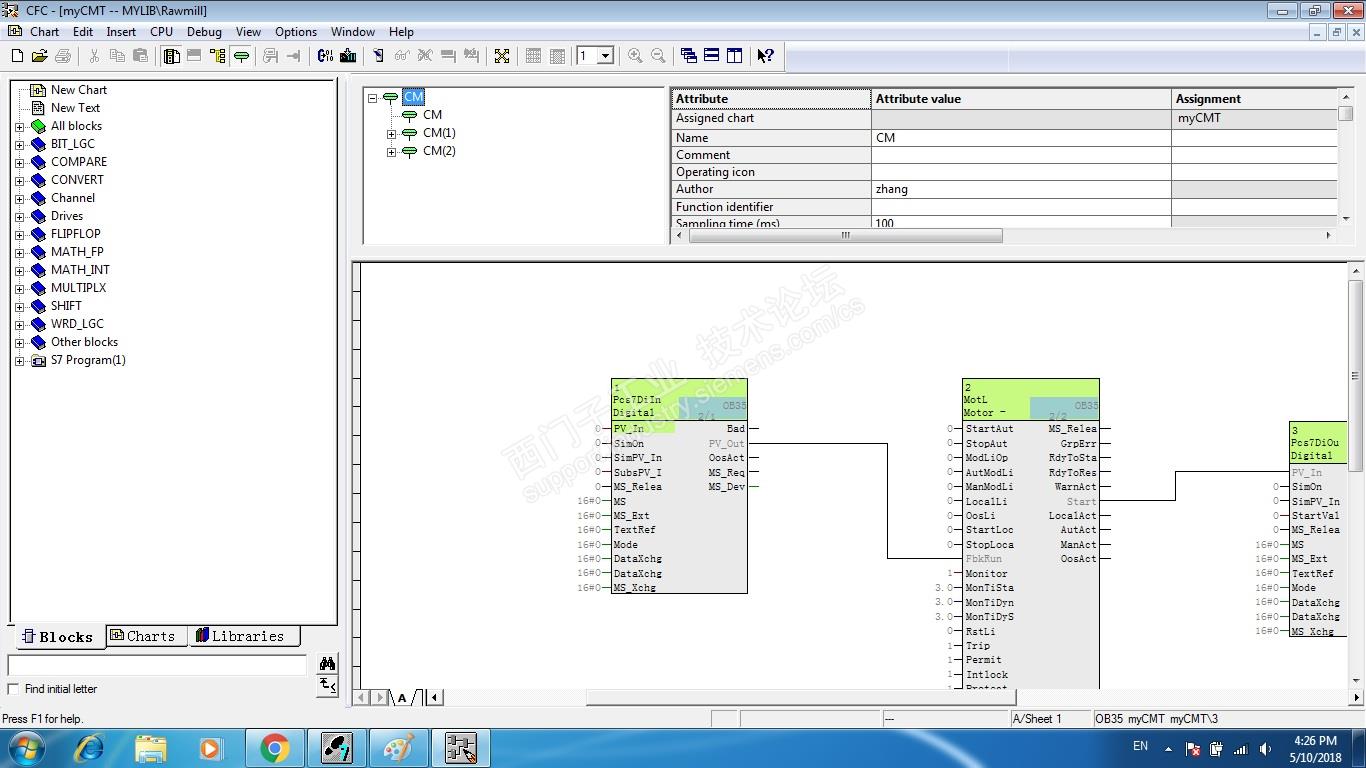The height and width of the screenshot is (768, 1366).
Task: Select the Drives block family
Action: coord(66,216)
